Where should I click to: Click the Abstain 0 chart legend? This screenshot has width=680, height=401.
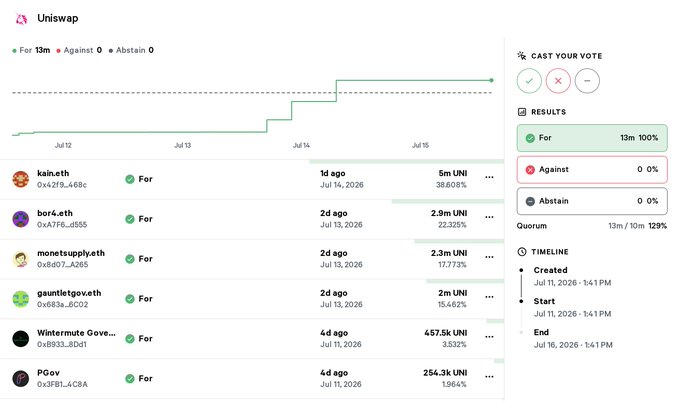pyautogui.click(x=131, y=50)
